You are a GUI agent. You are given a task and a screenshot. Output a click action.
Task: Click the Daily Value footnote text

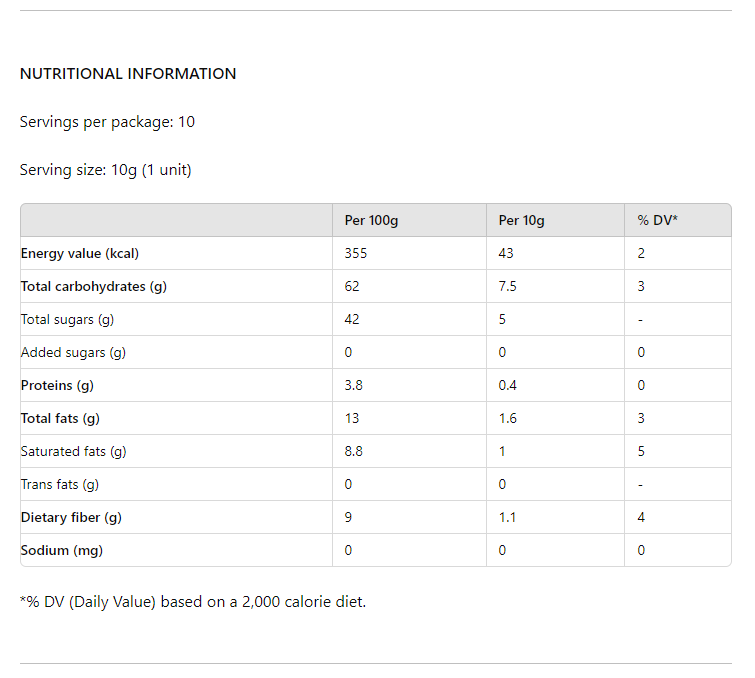(x=193, y=602)
